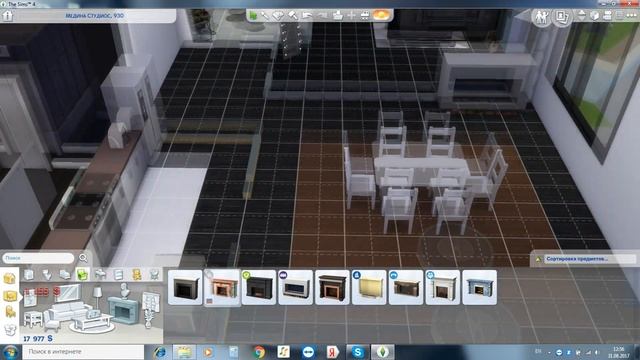This screenshot has width=640, height=360.
Task: Open game options three-dots menu
Action: coord(631,16)
